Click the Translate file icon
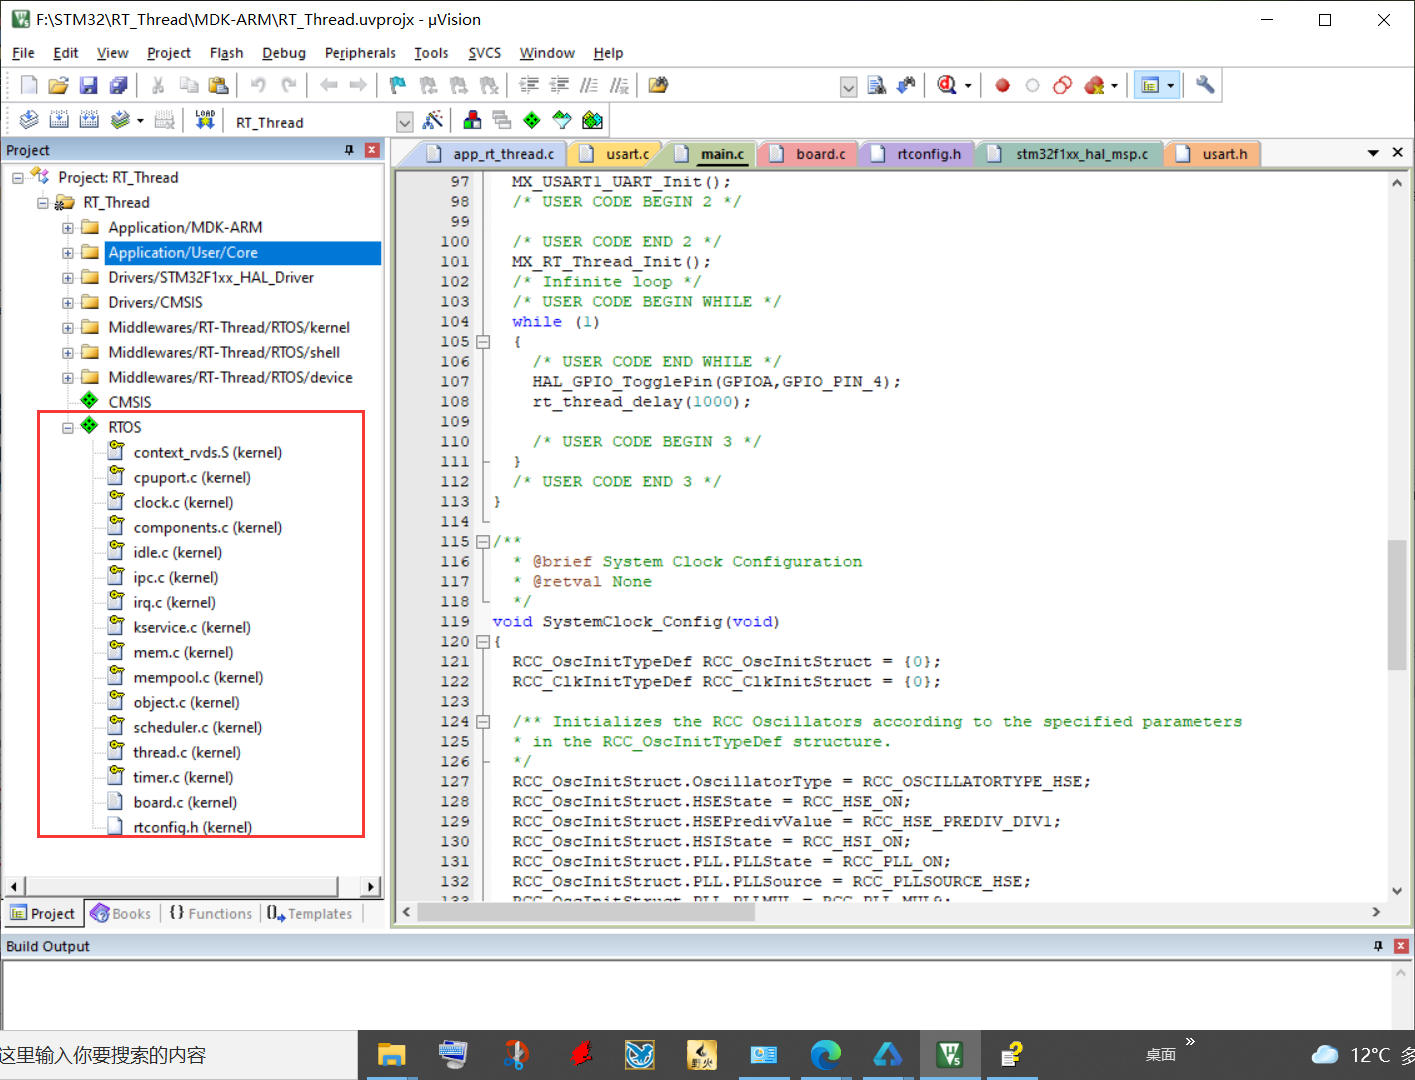1415x1080 pixels. (29, 121)
